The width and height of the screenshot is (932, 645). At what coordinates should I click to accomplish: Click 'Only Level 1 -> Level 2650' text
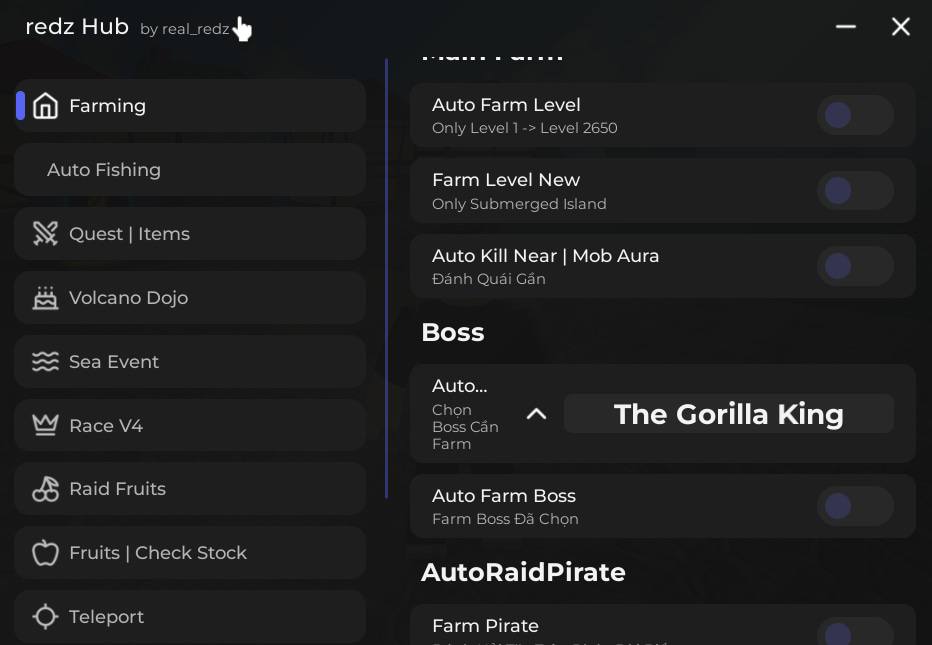tap(524, 128)
